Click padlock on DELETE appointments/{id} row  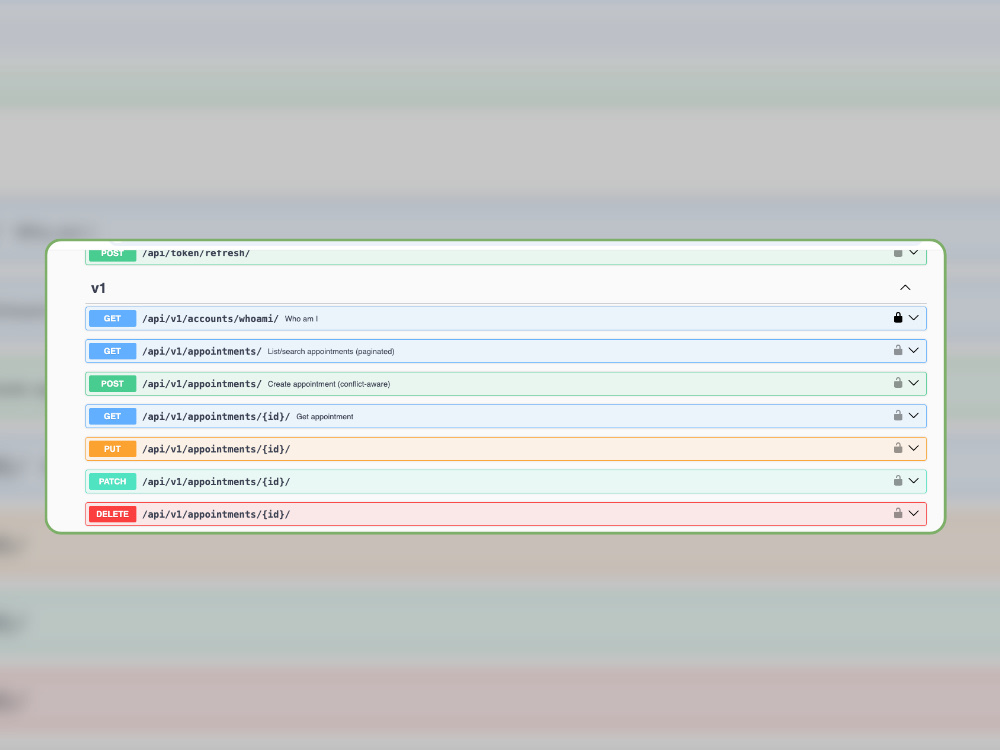point(898,513)
